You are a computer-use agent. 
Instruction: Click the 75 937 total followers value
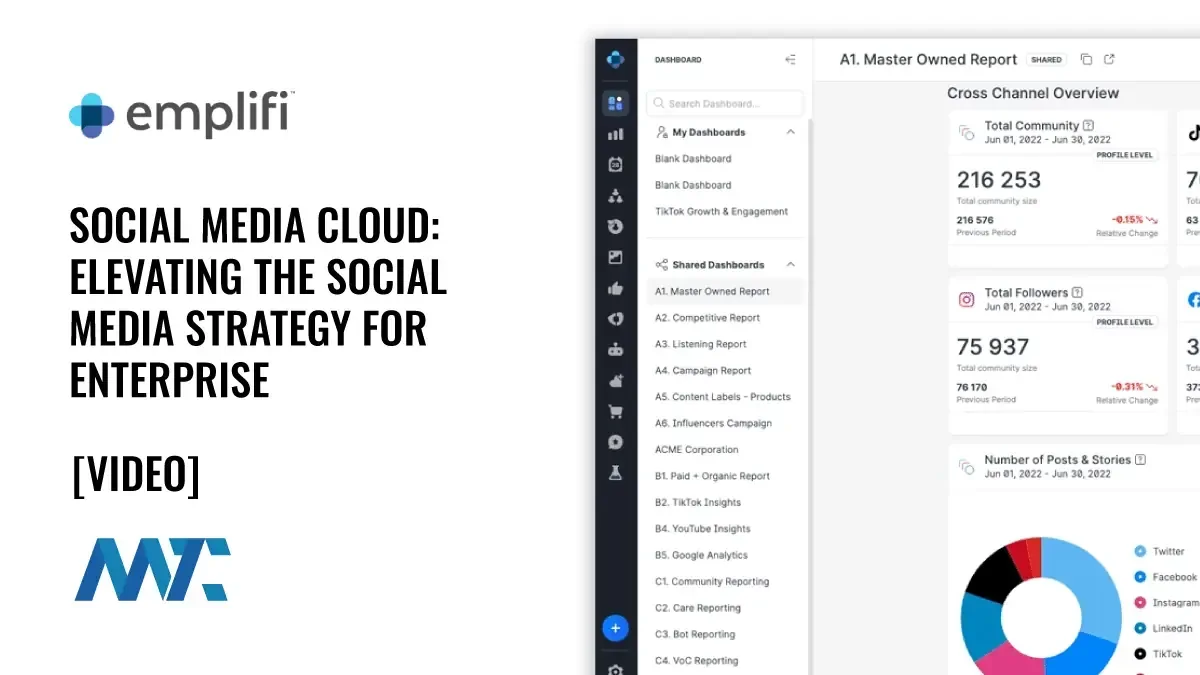coord(993,347)
